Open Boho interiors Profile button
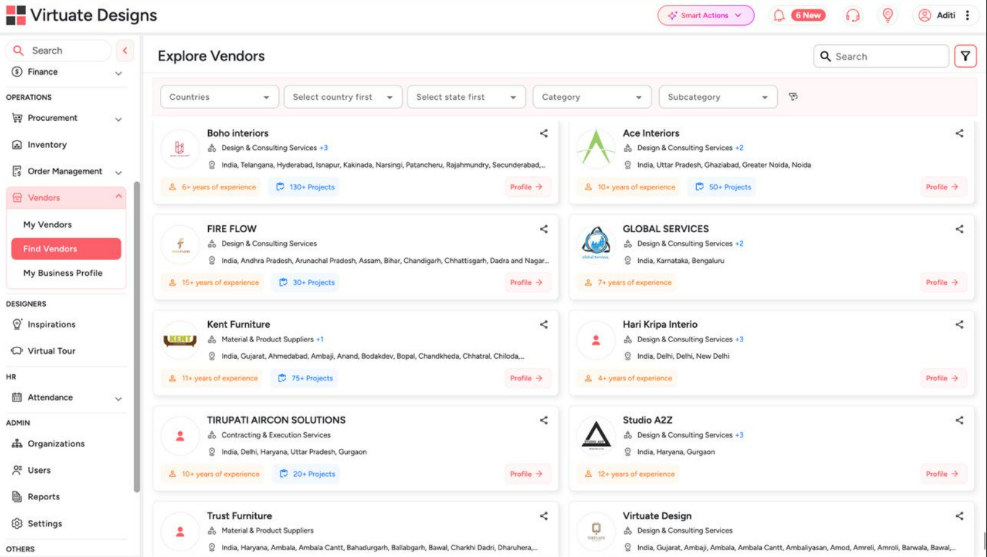This screenshot has height=557, width=987. tap(526, 187)
